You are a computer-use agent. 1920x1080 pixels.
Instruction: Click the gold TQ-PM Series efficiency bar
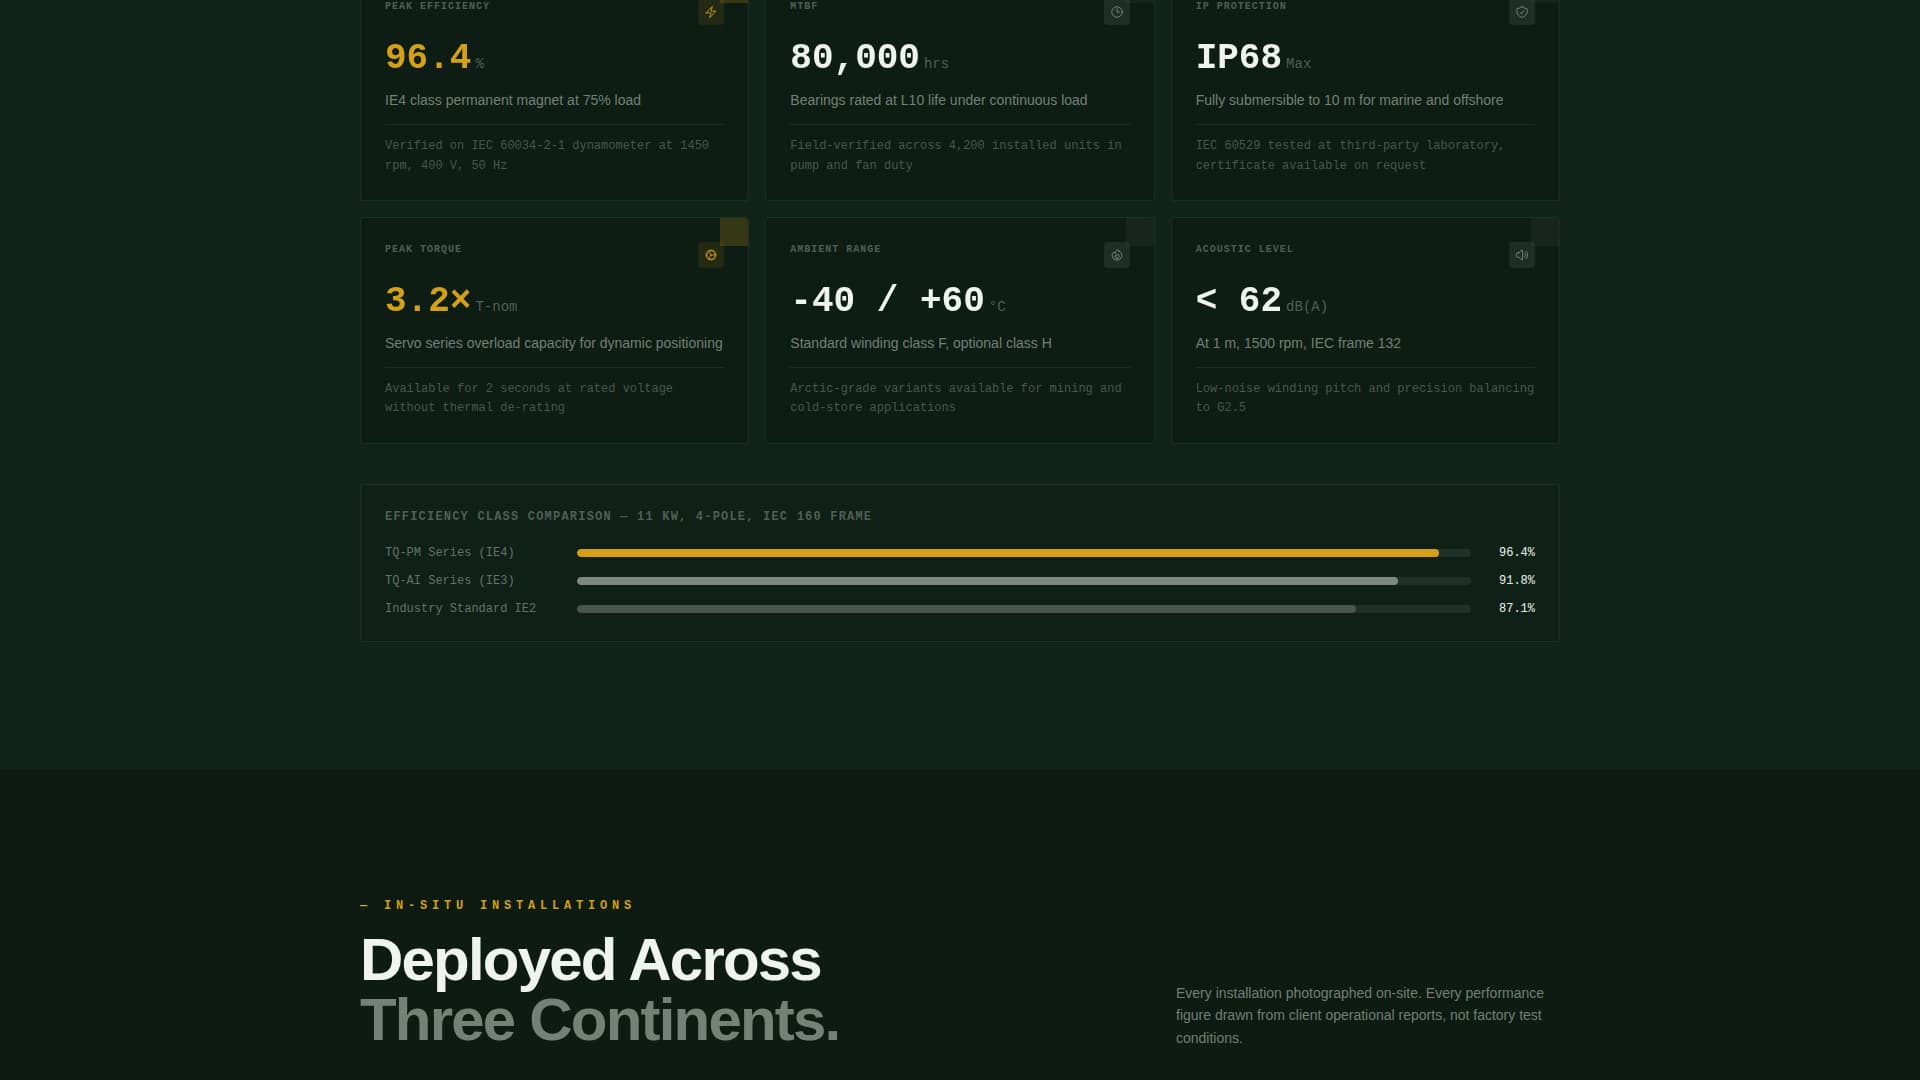(x=1007, y=553)
